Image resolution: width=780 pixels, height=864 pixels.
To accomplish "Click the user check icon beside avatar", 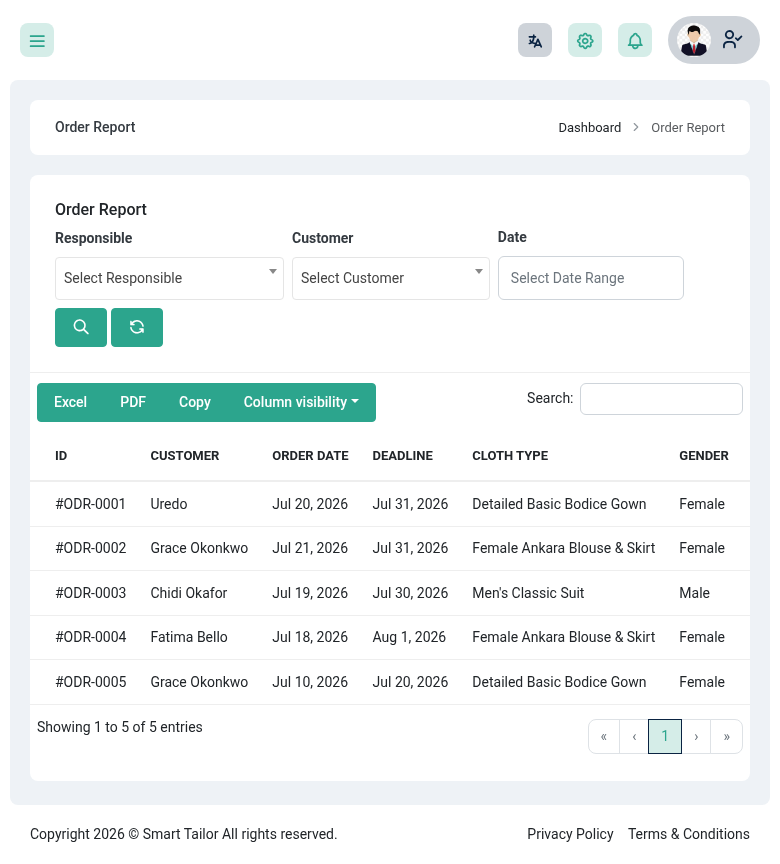I will (x=732, y=40).
